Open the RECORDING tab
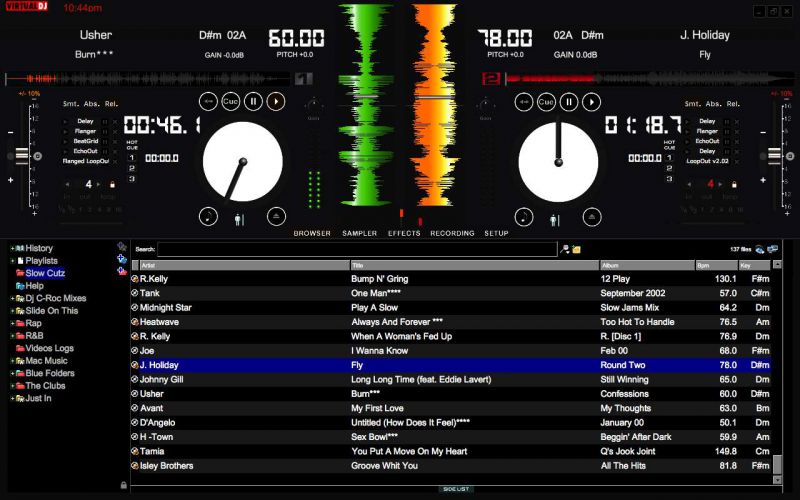The image size is (800, 500). pos(452,233)
